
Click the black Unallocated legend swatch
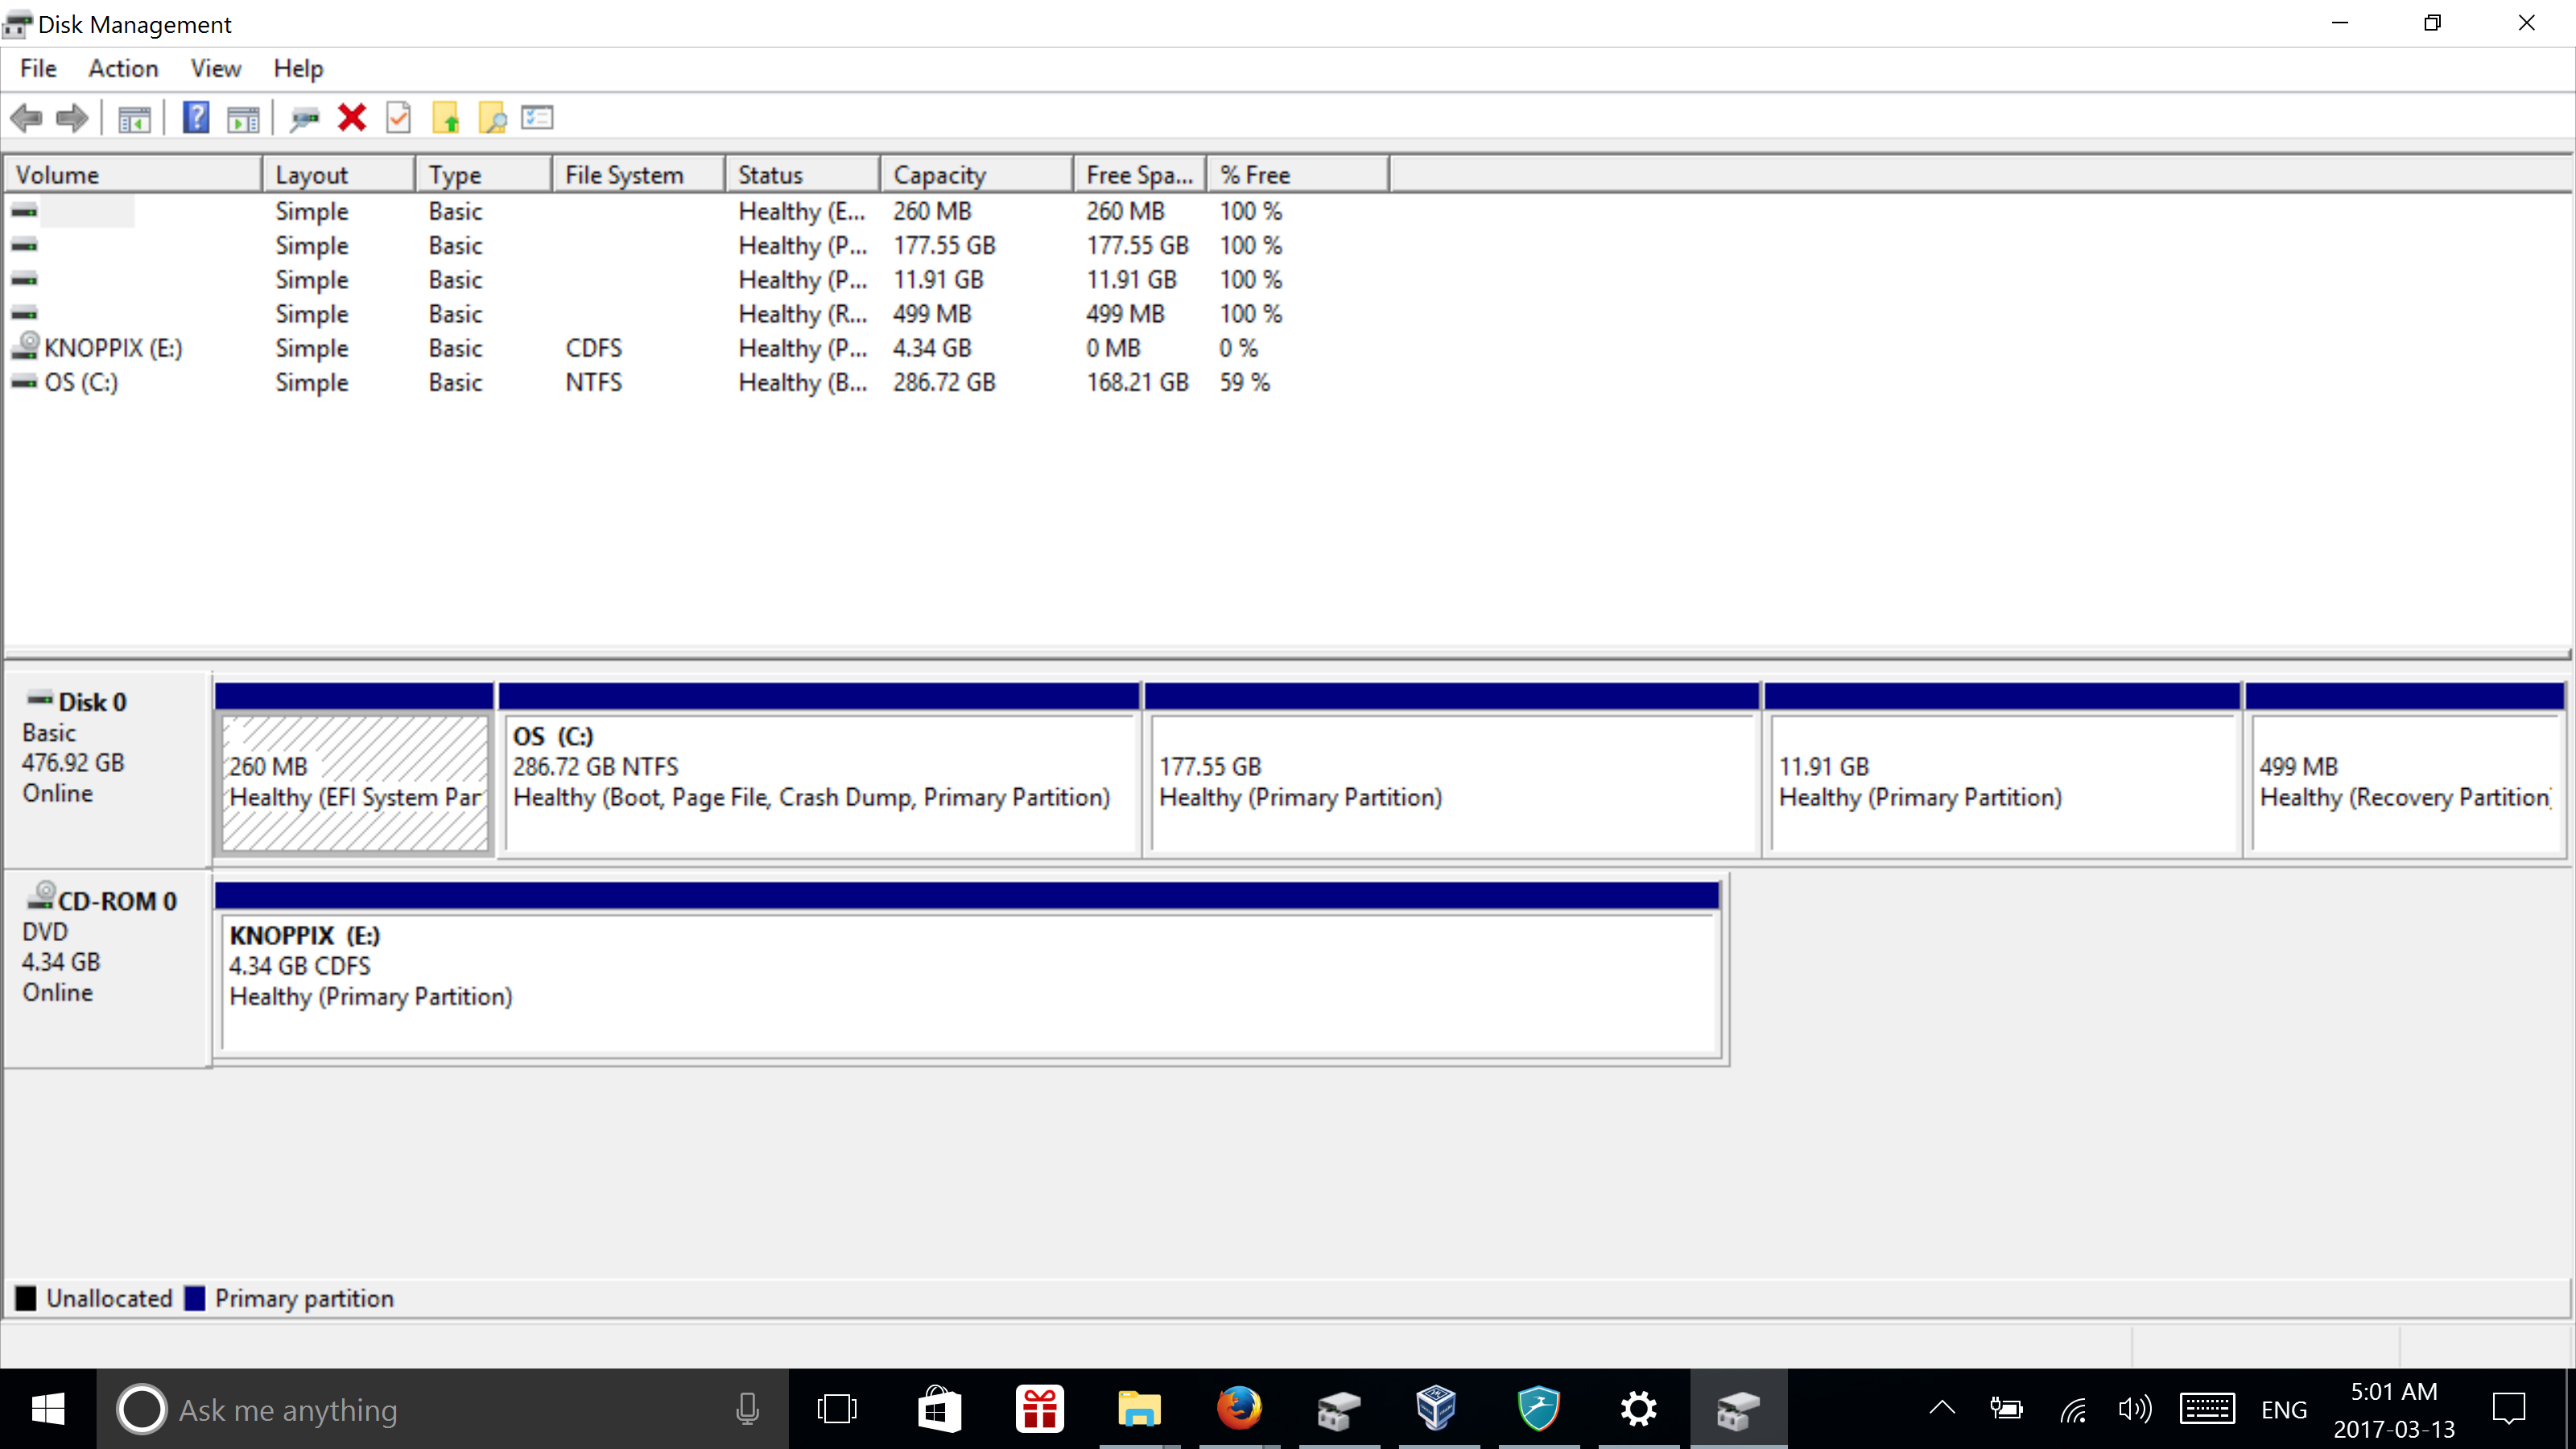point(26,1298)
